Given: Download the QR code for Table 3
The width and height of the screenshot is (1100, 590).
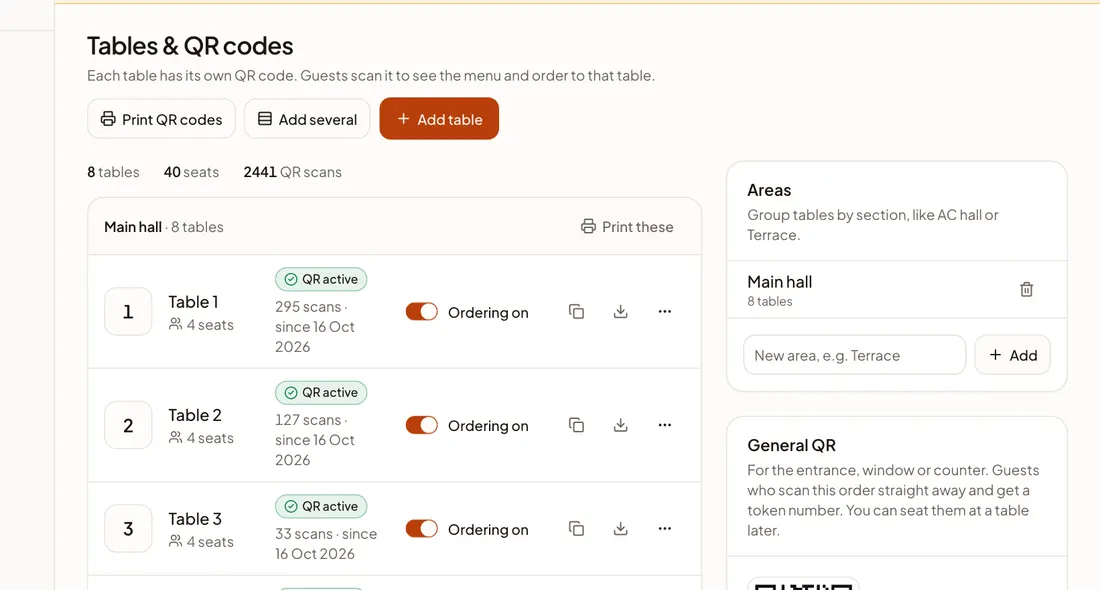Looking at the screenshot, I should coord(621,529).
